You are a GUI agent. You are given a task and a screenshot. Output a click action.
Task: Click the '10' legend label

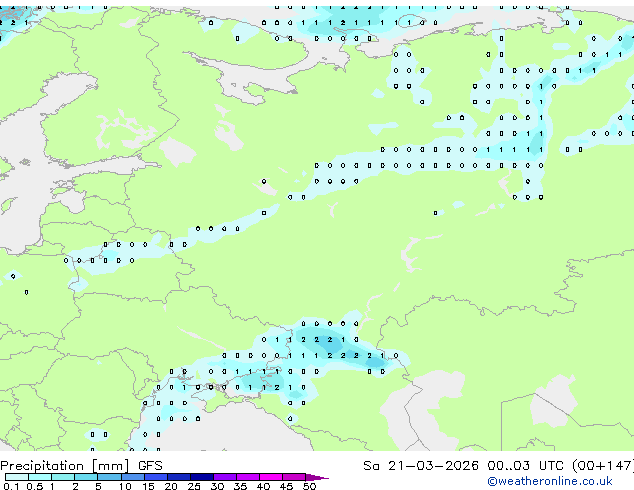(125, 486)
